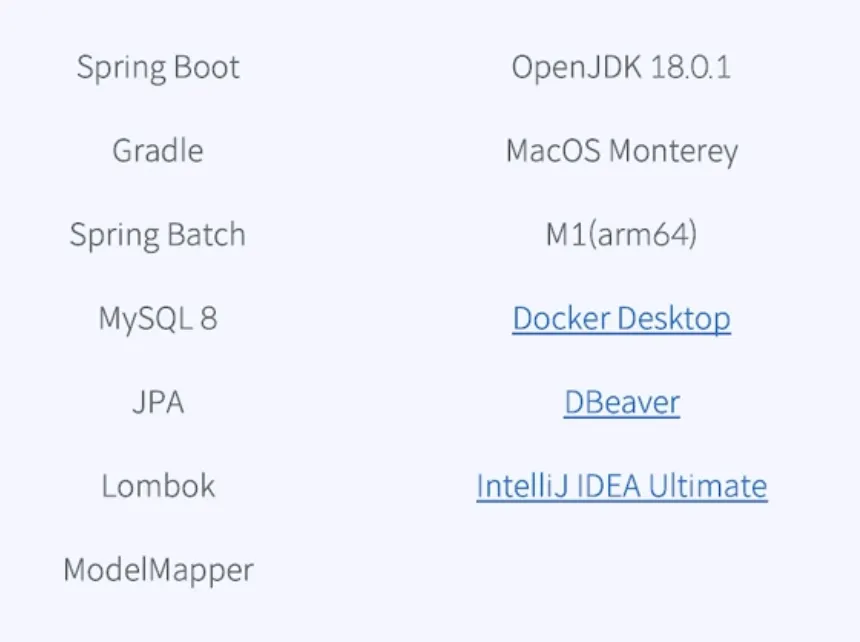Click the Gradle label
The image size is (860, 642).
tap(158, 152)
